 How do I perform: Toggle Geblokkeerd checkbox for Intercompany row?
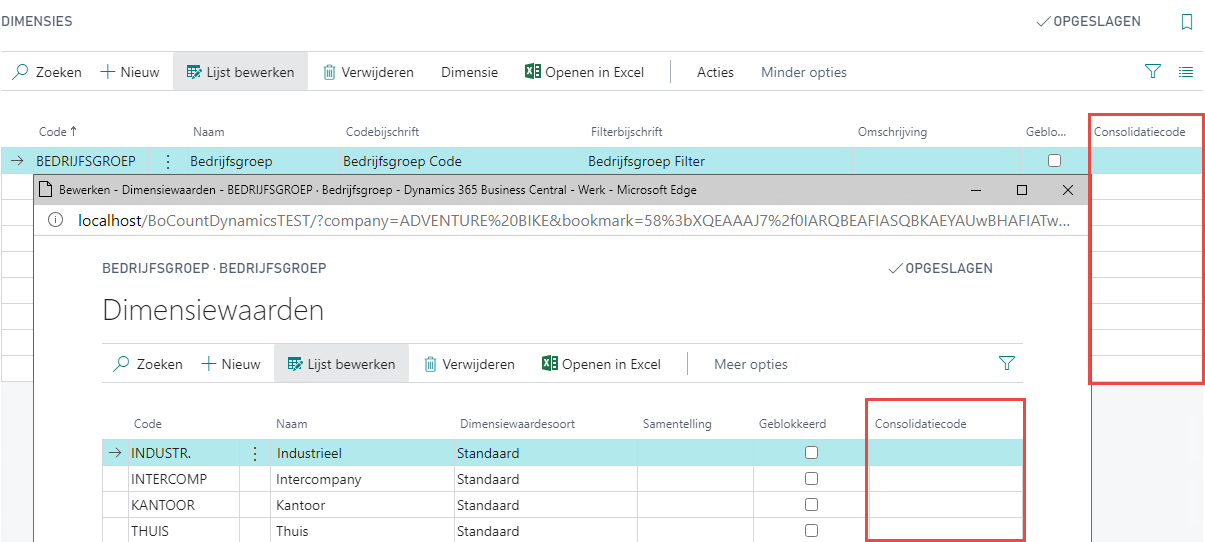pos(811,479)
